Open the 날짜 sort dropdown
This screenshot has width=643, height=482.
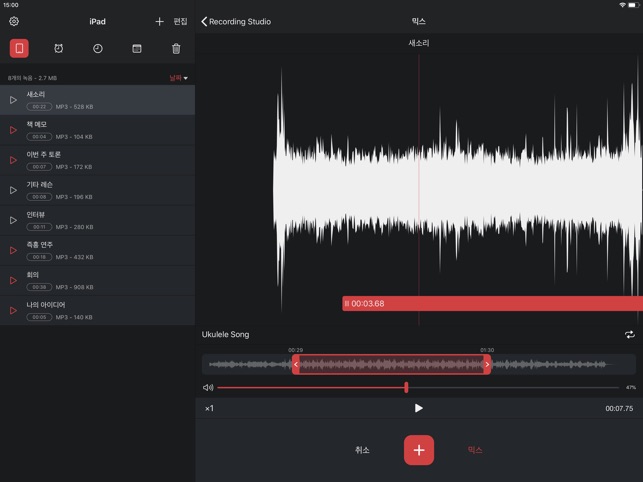(178, 78)
